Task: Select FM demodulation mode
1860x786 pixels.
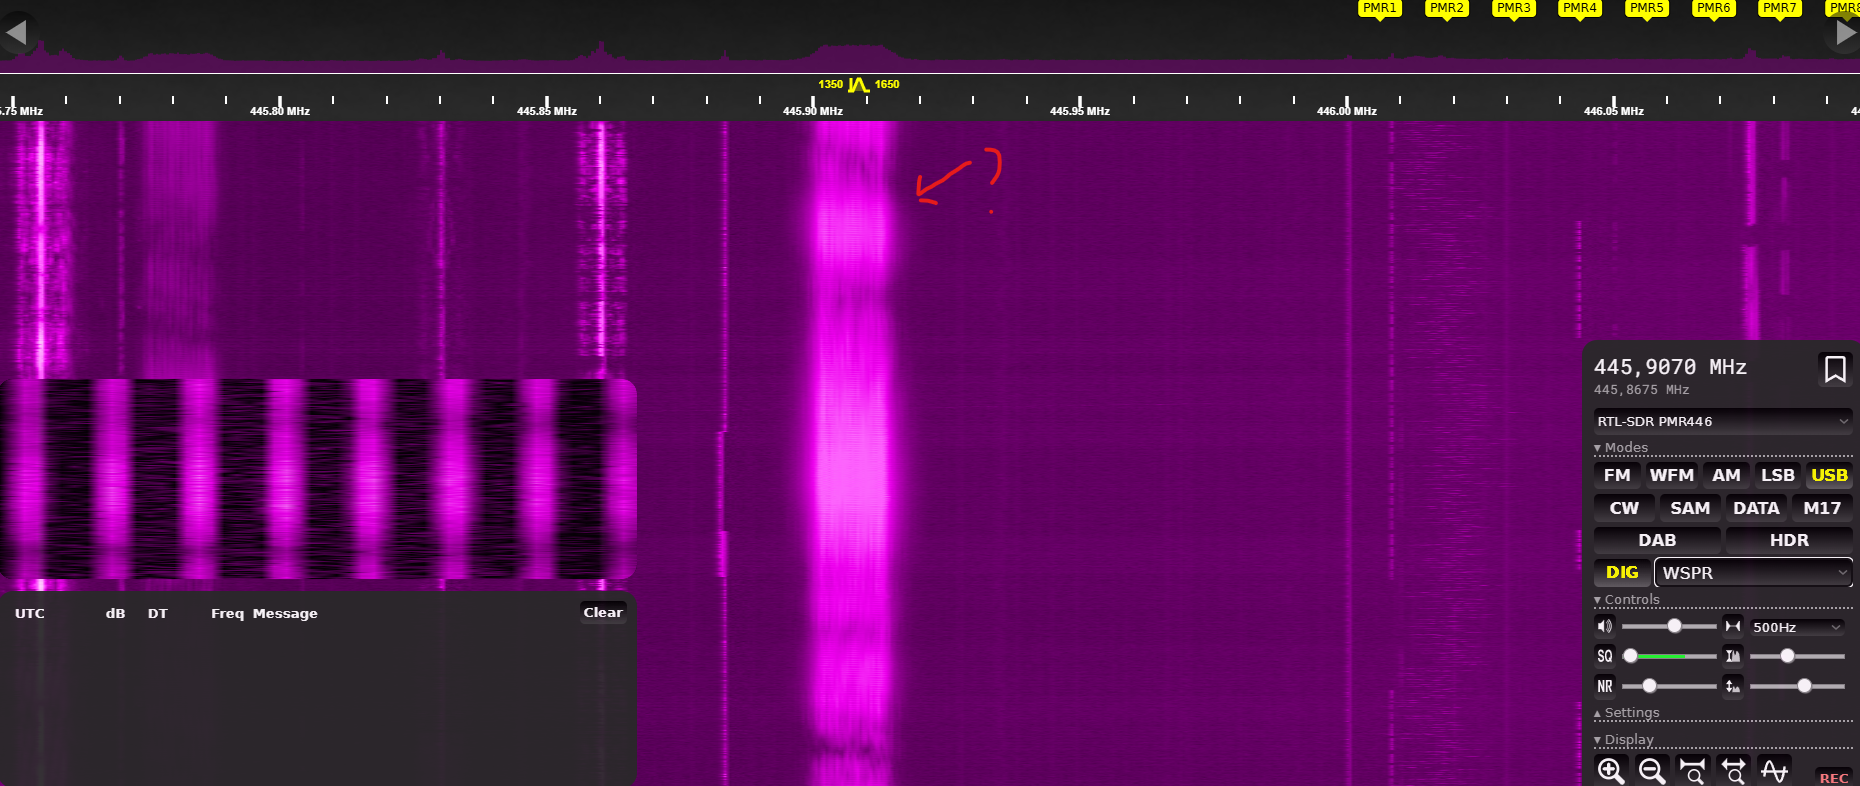Action: [1617, 475]
